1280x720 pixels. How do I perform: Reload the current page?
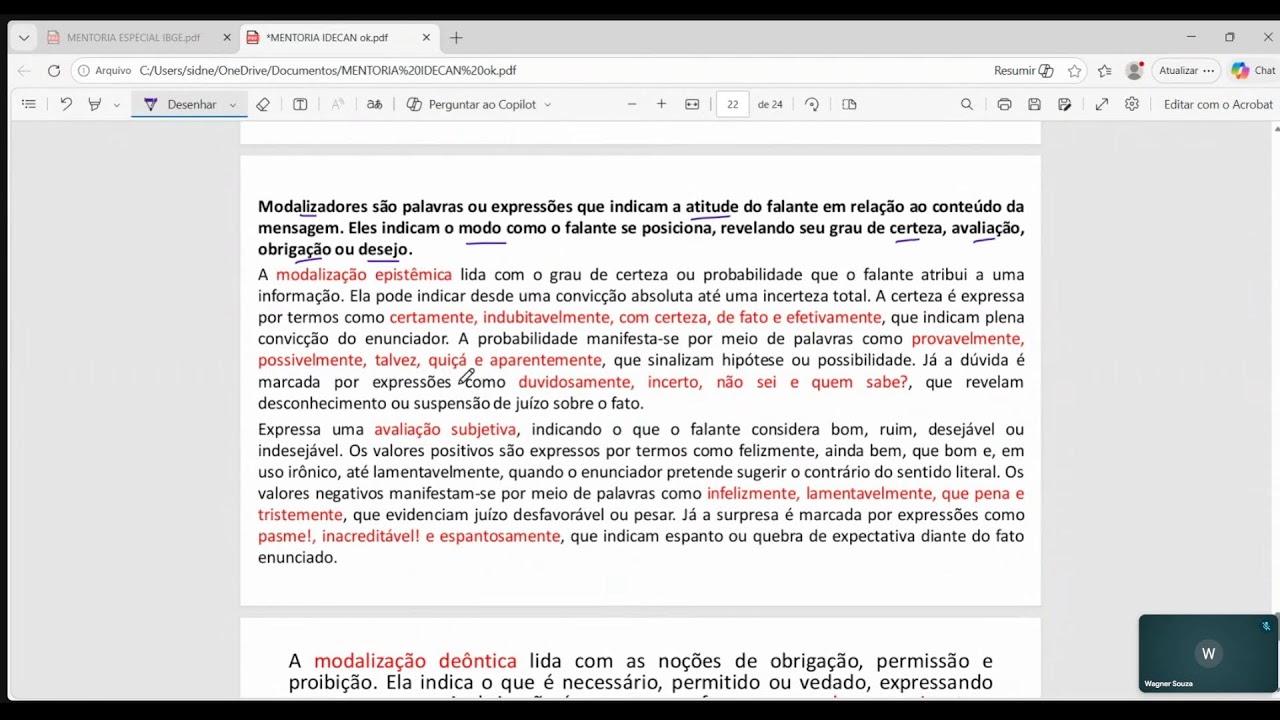[54, 71]
